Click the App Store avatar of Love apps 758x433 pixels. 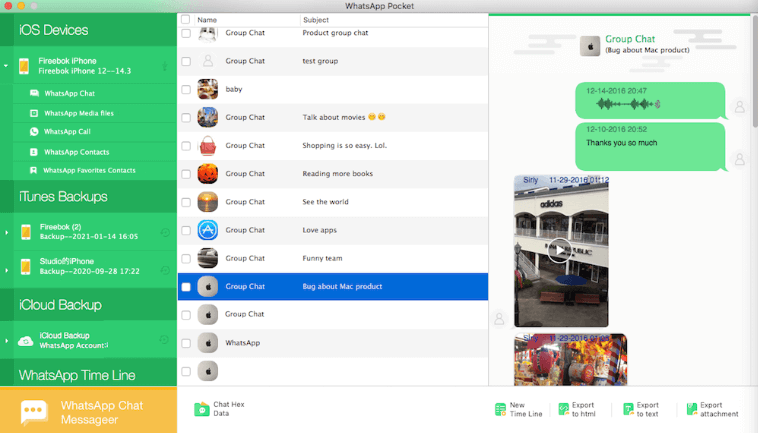[207, 230]
